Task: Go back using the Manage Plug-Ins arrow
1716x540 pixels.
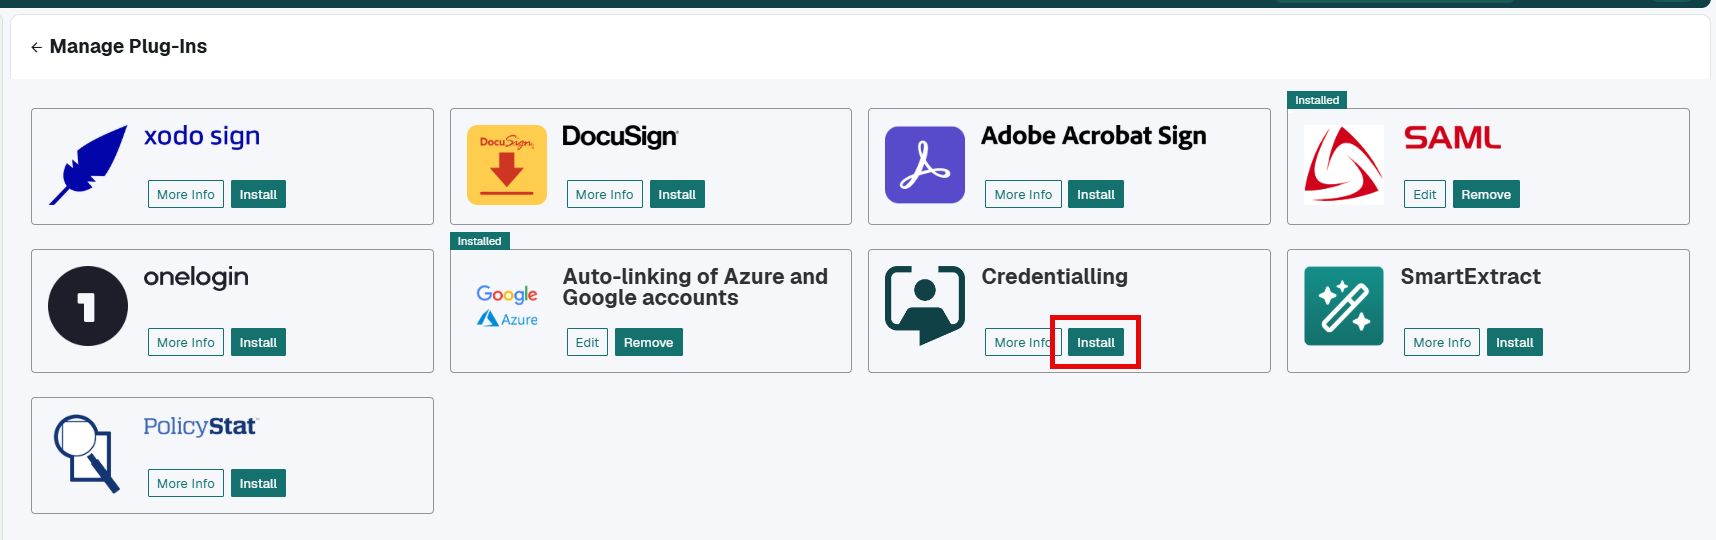Action: (x=36, y=47)
